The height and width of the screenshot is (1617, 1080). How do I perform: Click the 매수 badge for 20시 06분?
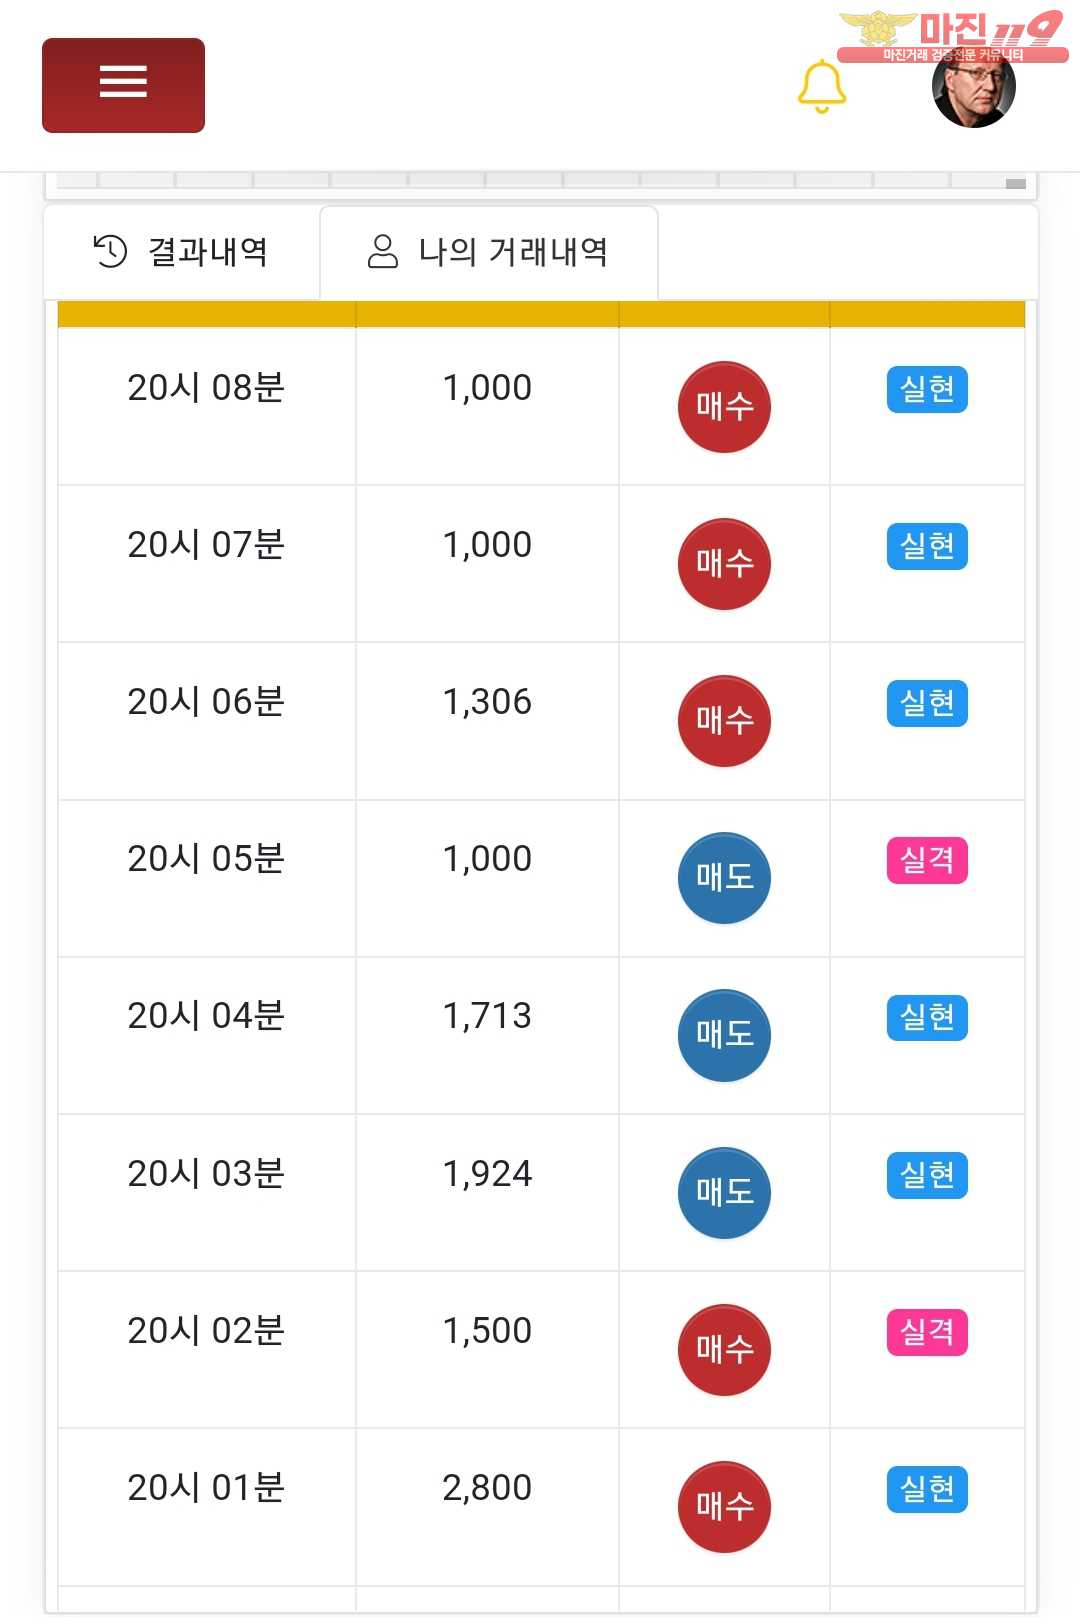tap(724, 720)
